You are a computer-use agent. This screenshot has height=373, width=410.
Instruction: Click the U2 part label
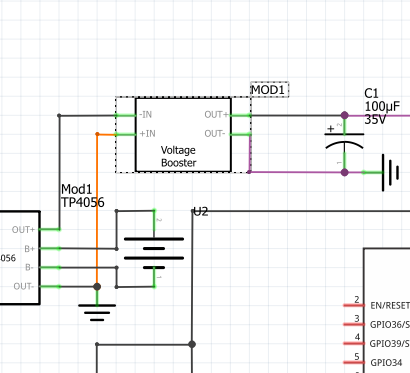tap(201, 212)
